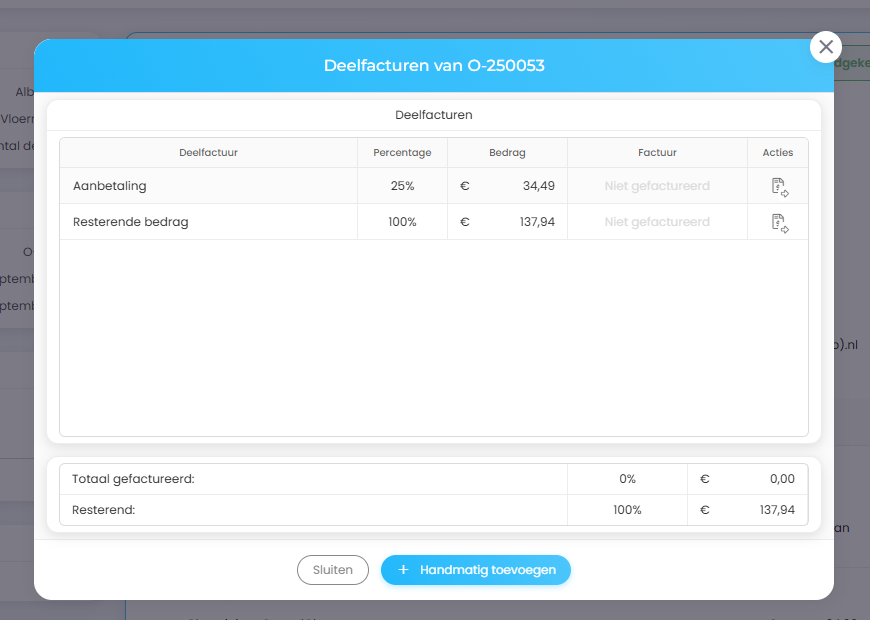The image size is (870, 620).
Task: Select the Resterende bedrag row name
Action: tap(130, 222)
